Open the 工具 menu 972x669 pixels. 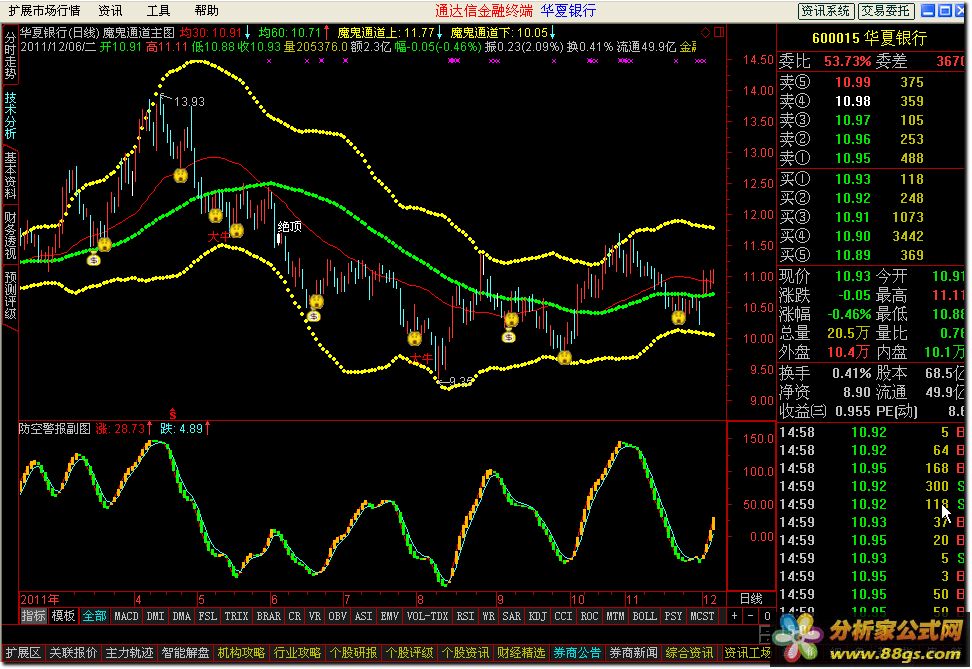pyautogui.click(x=158, y=11)
